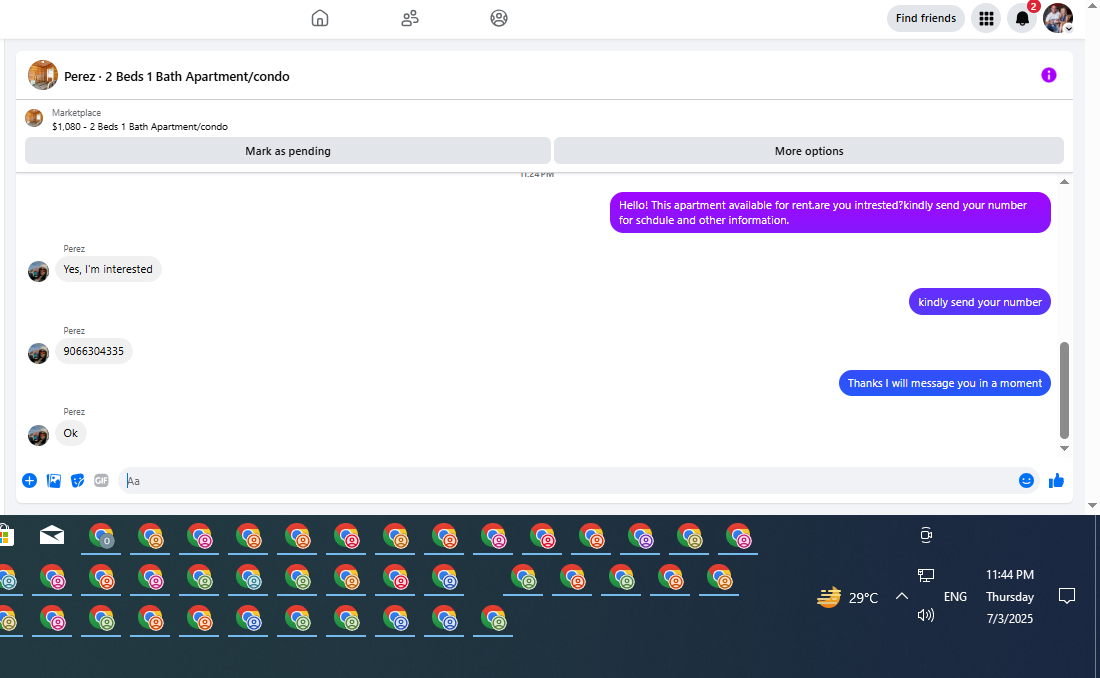The image size is (1100, 678).
Task: Choose a sticker with the sticker icon
Action: point(77,481)
